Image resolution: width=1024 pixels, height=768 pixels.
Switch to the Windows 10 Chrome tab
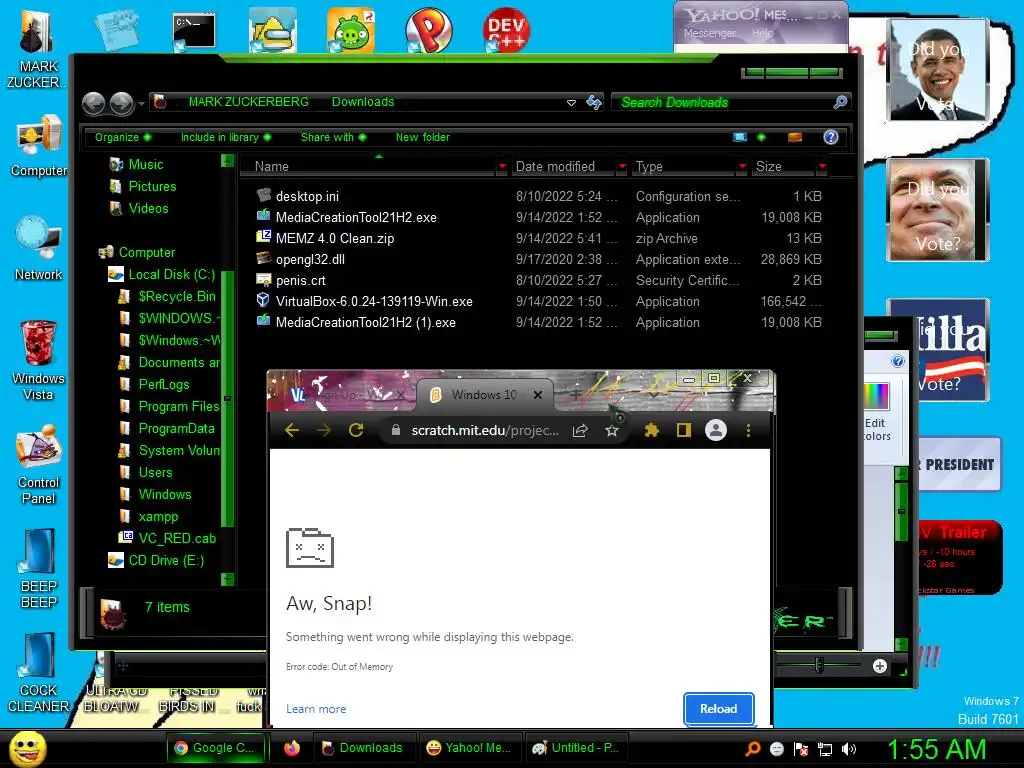[x=485, y=394]
